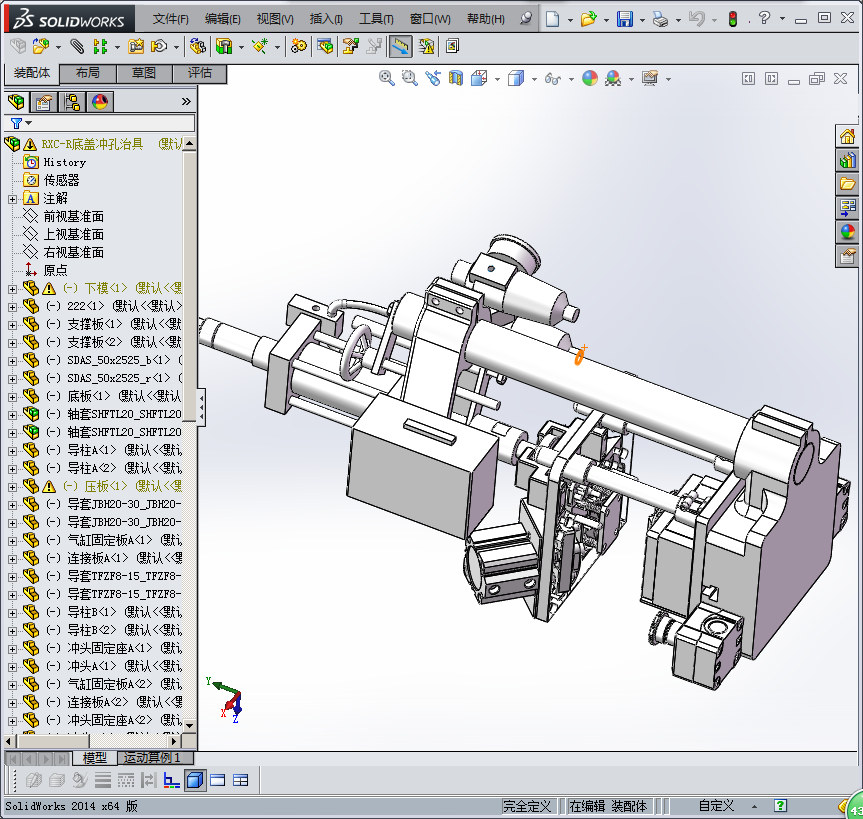Click the Zoom to Fit magnifier icon
The width and height of the screenshot is (863, 819).
[x=387, y=79]
